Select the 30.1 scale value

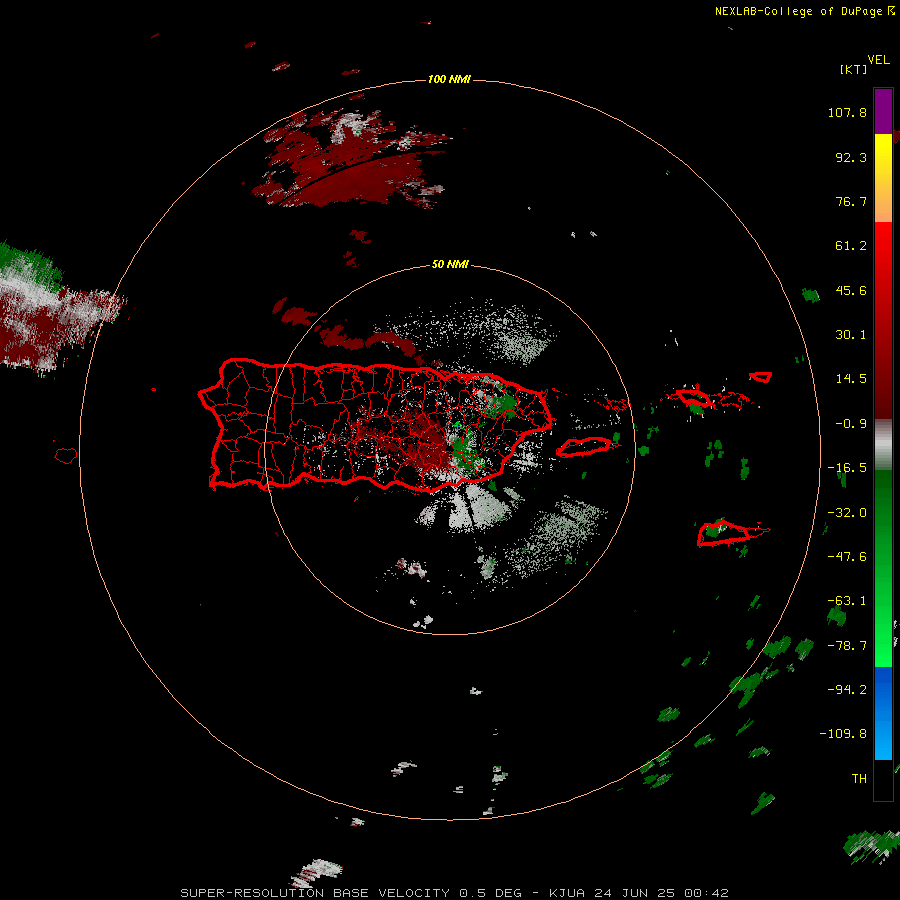[851, 335]
